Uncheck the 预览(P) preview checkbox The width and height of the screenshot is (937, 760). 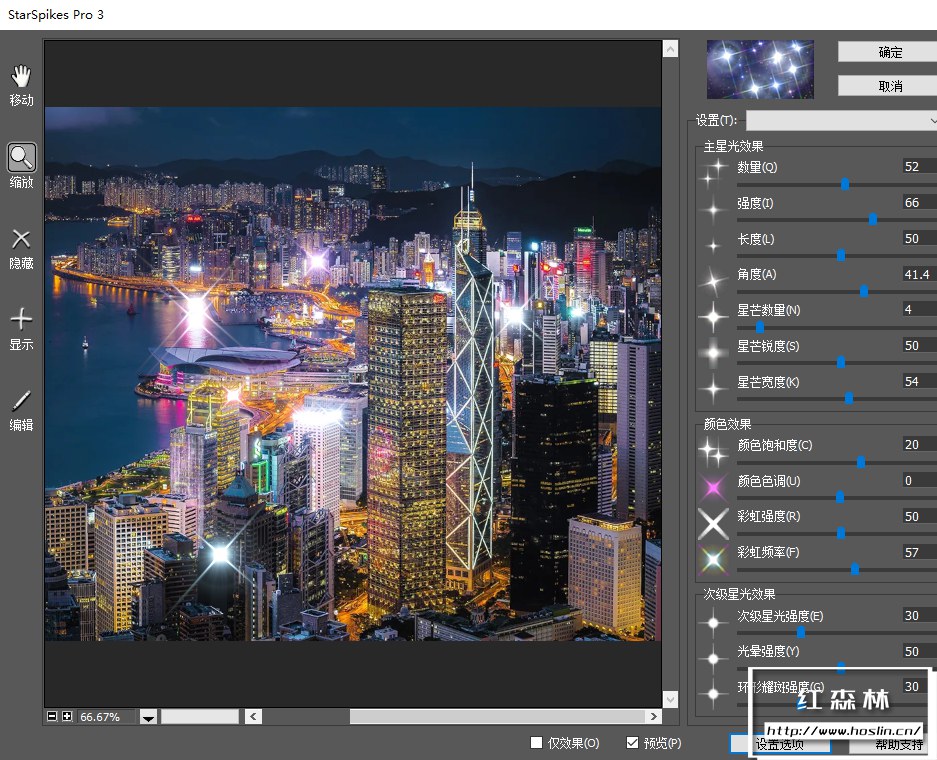coord(632,742)
